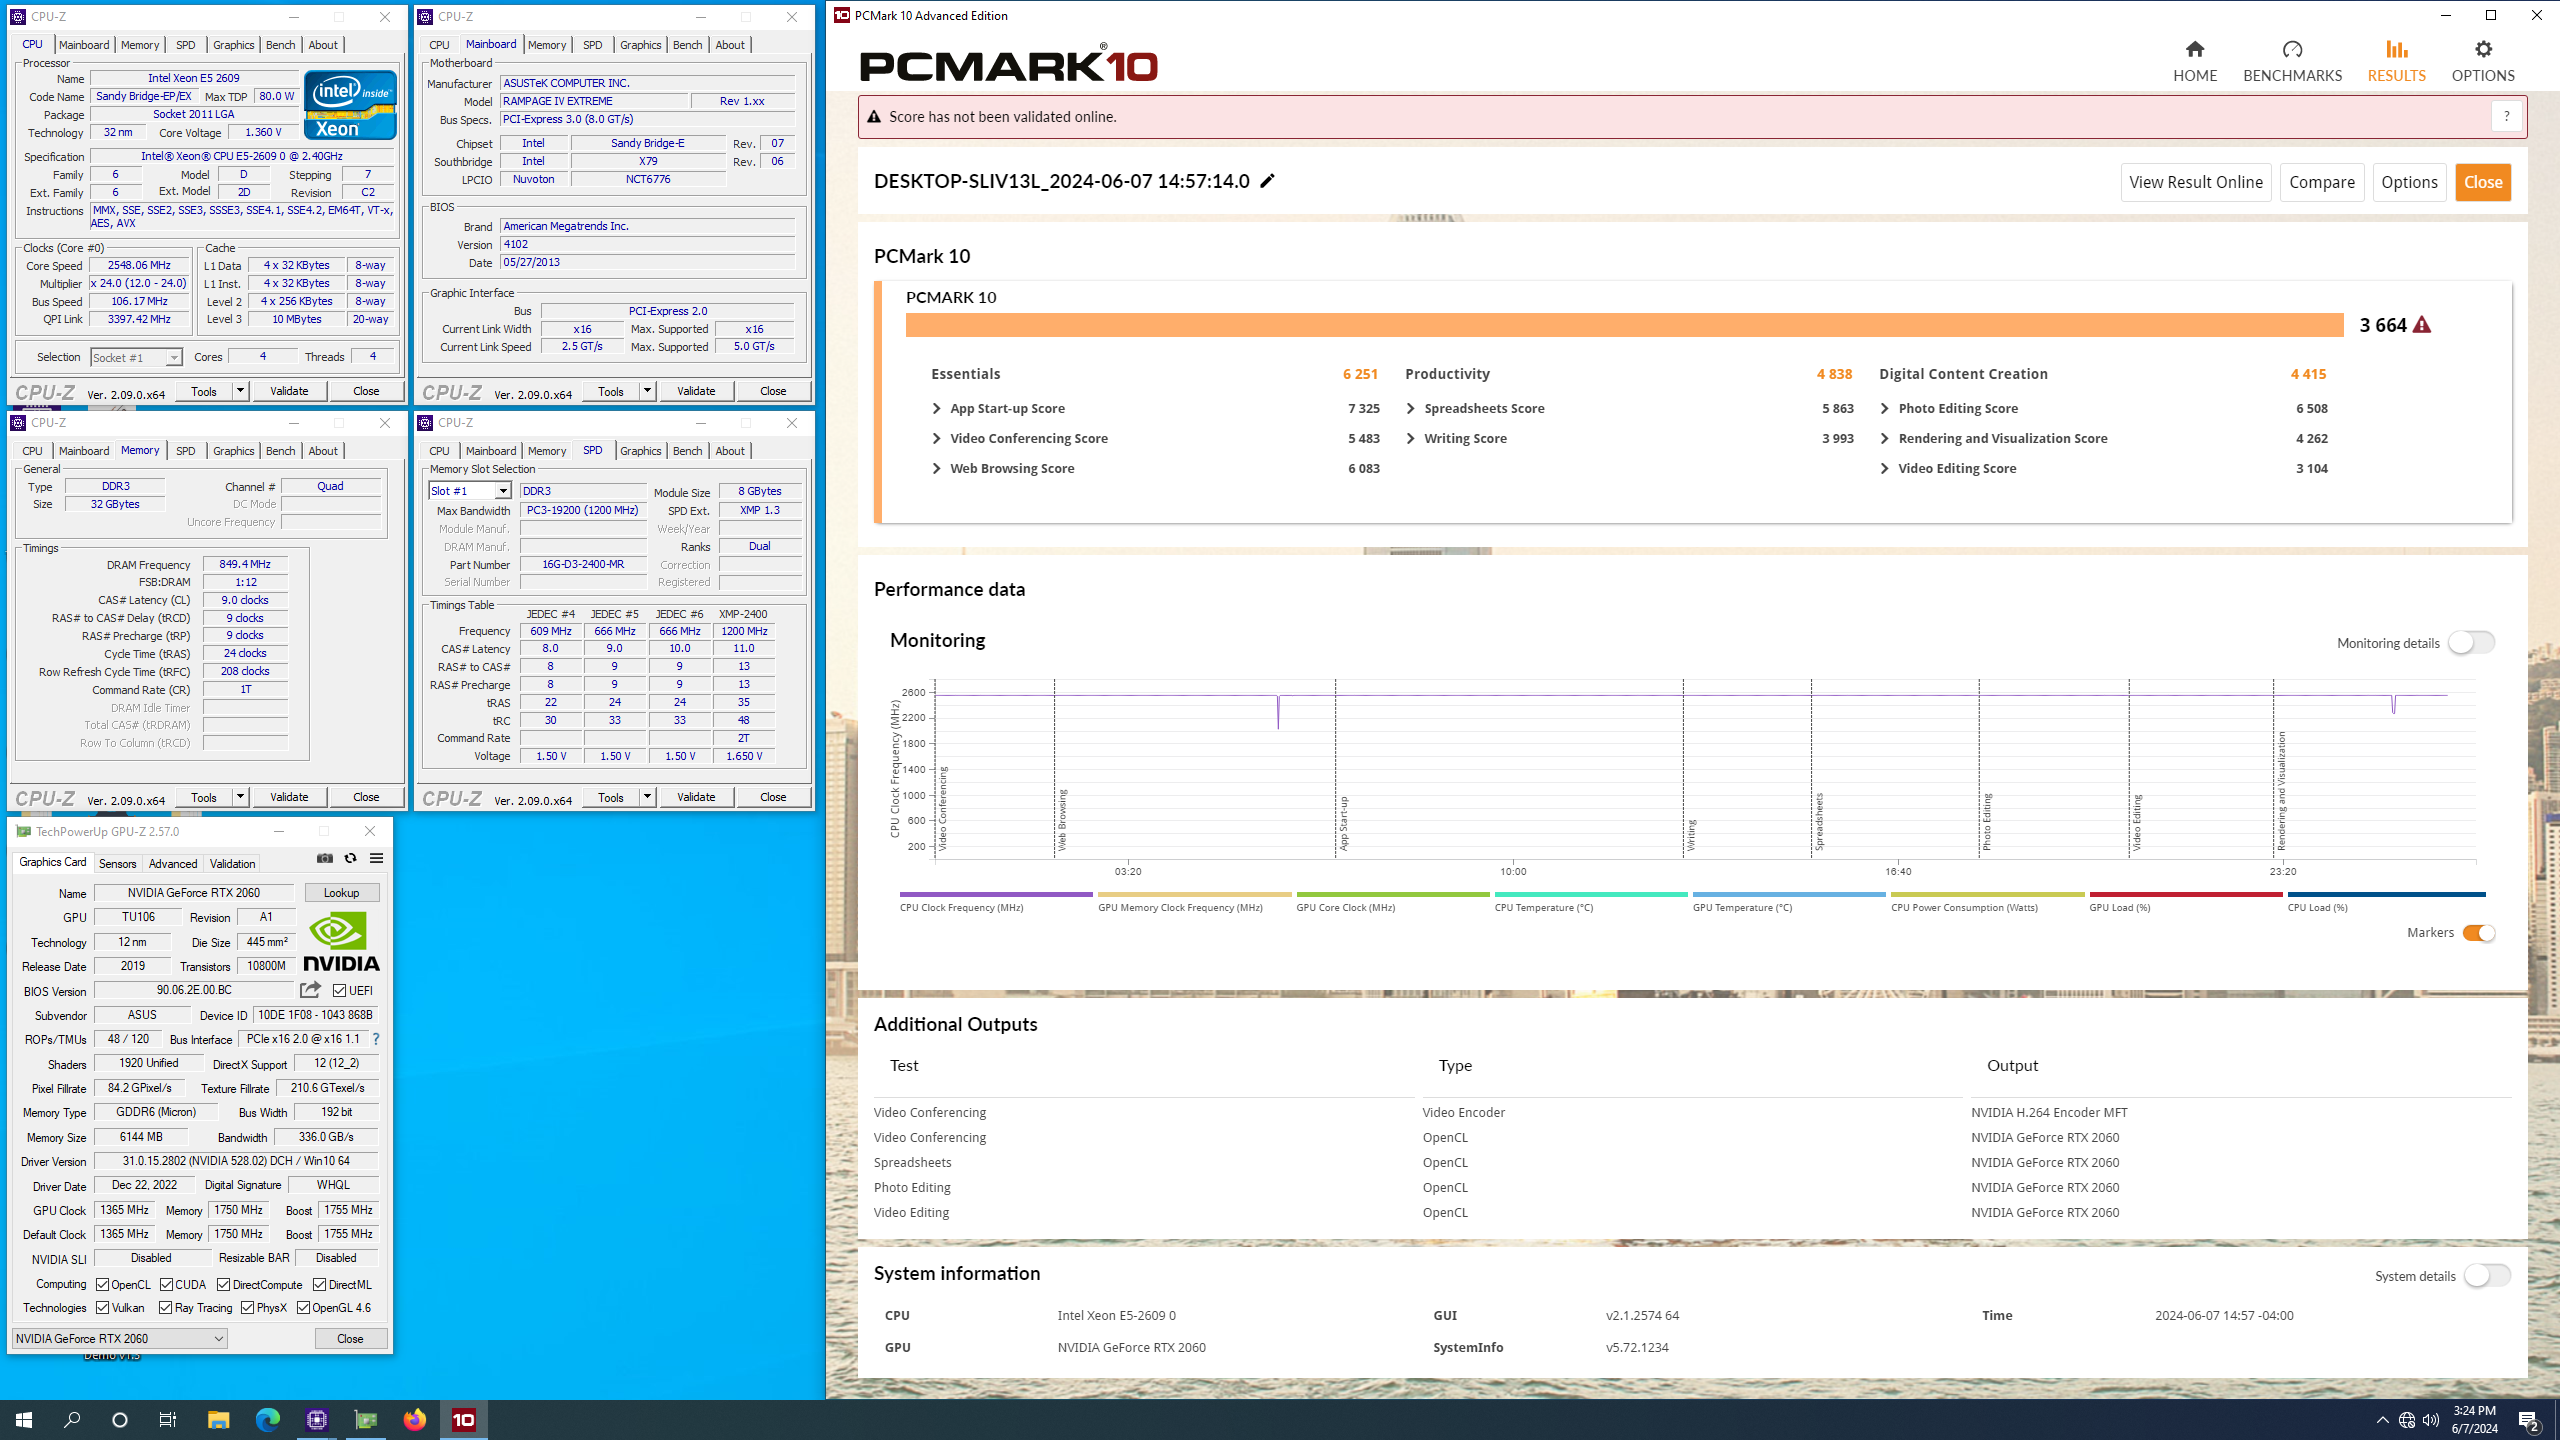The width and height of the screenshot is (2560, 1440).
Task: Switch to GPU-Z via the taskbar icon
Action: (x=366, y=1419)
